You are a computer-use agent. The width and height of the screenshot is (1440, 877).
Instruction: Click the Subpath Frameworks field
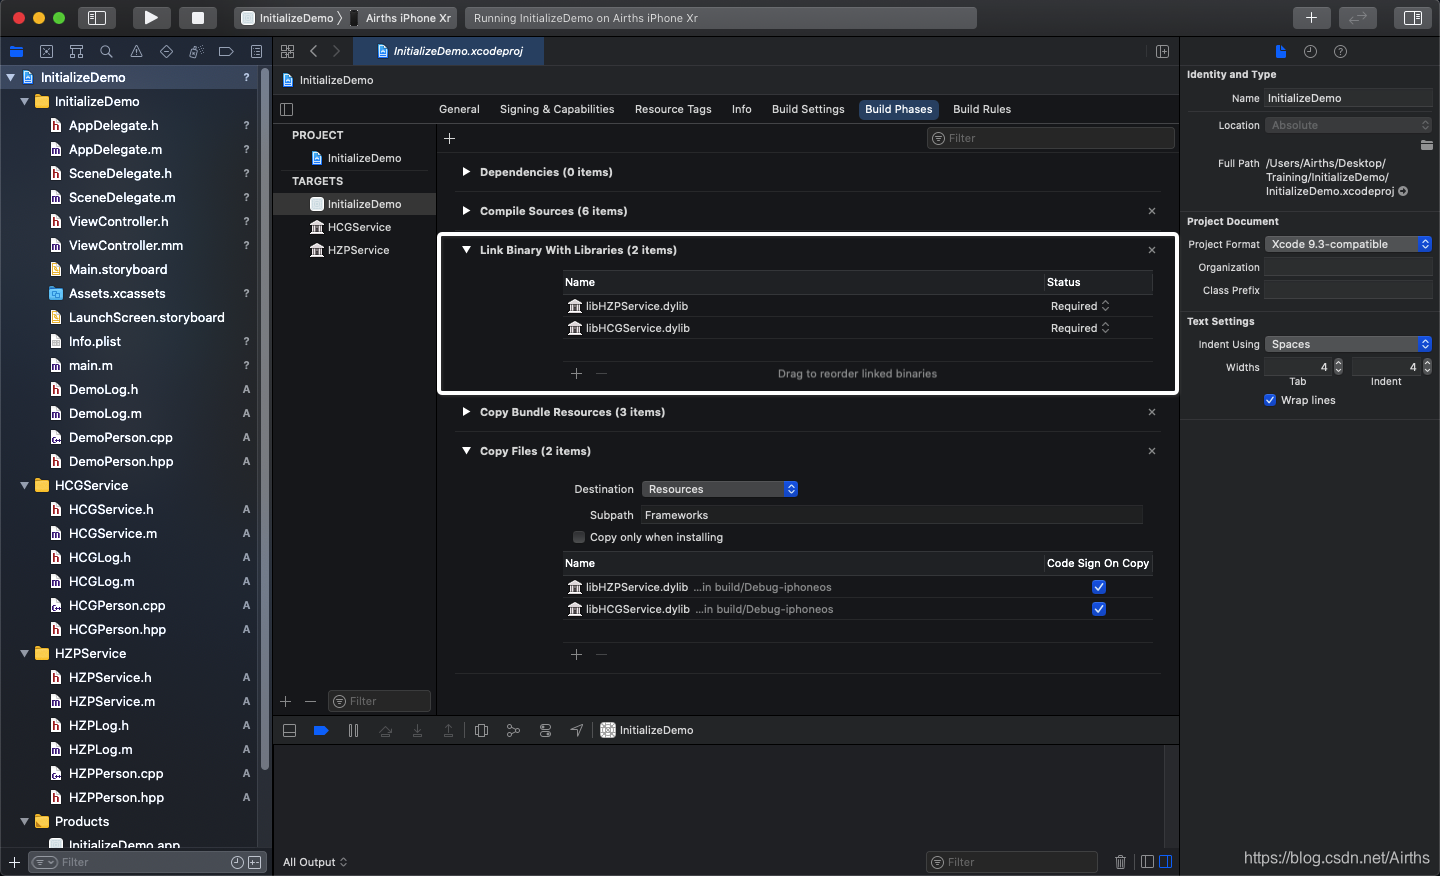click(891, 515)
